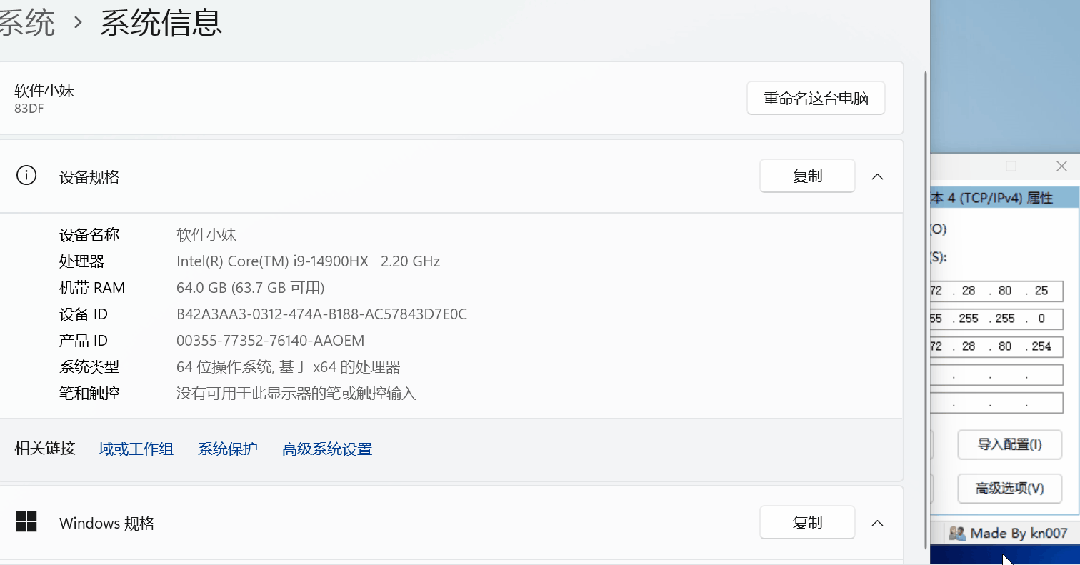Viewport: 1080px width, 565px height.
Task: Copy Windows specifications with 复制 button
Action: pyautogui.click(x=807, y=523)
